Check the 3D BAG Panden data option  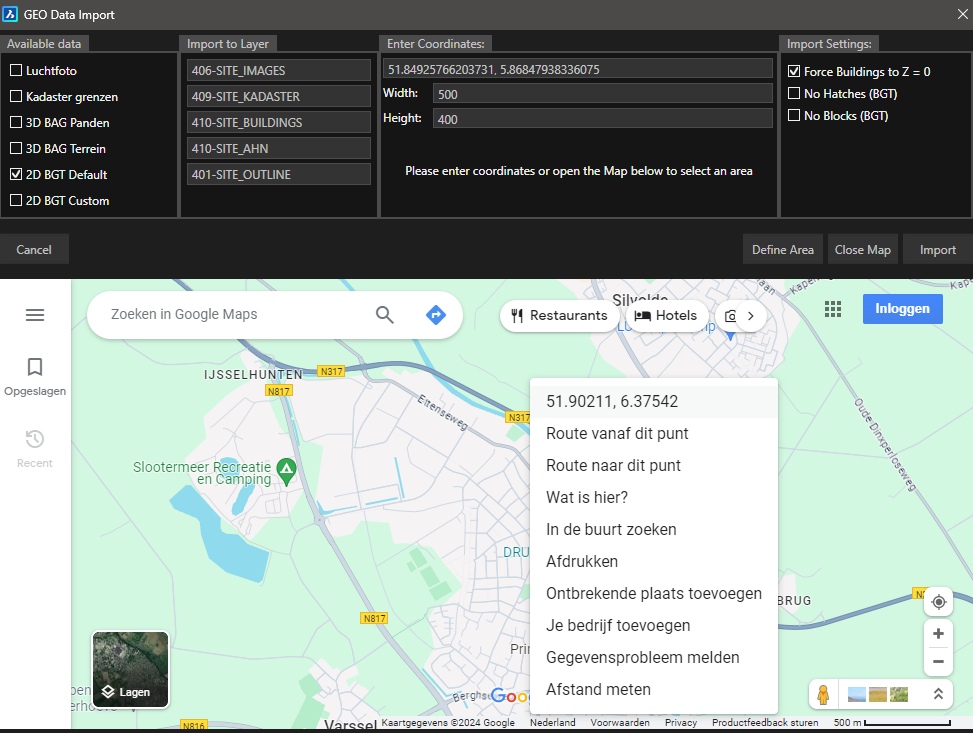(15, 122)
